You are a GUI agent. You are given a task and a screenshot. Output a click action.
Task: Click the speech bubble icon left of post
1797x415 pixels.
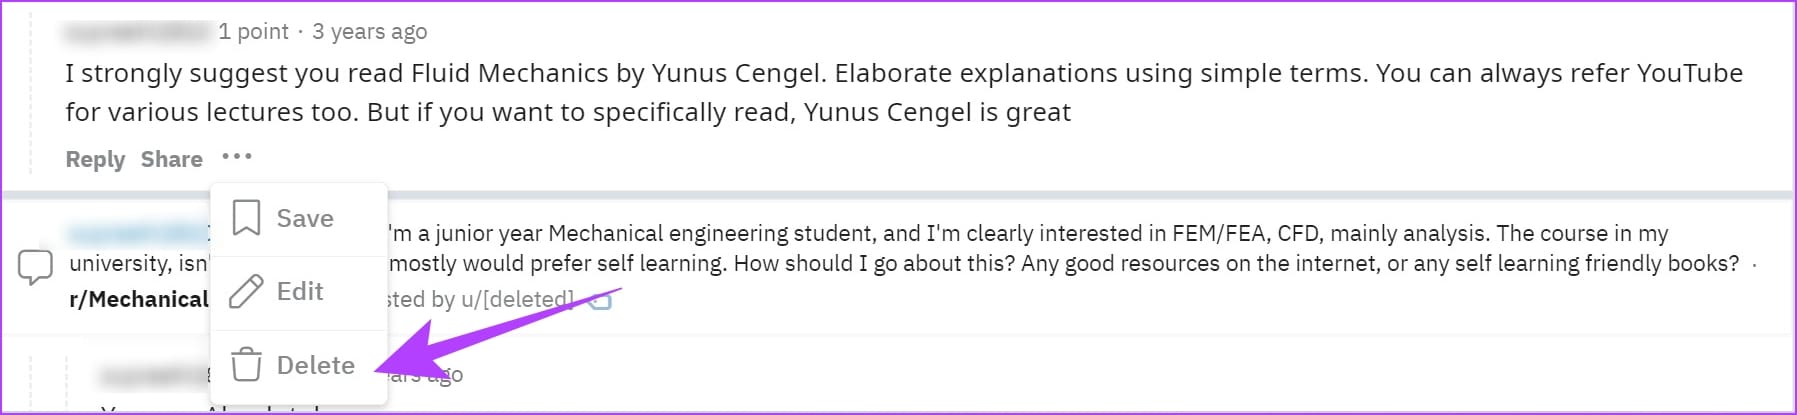click(x=35, y=267)
